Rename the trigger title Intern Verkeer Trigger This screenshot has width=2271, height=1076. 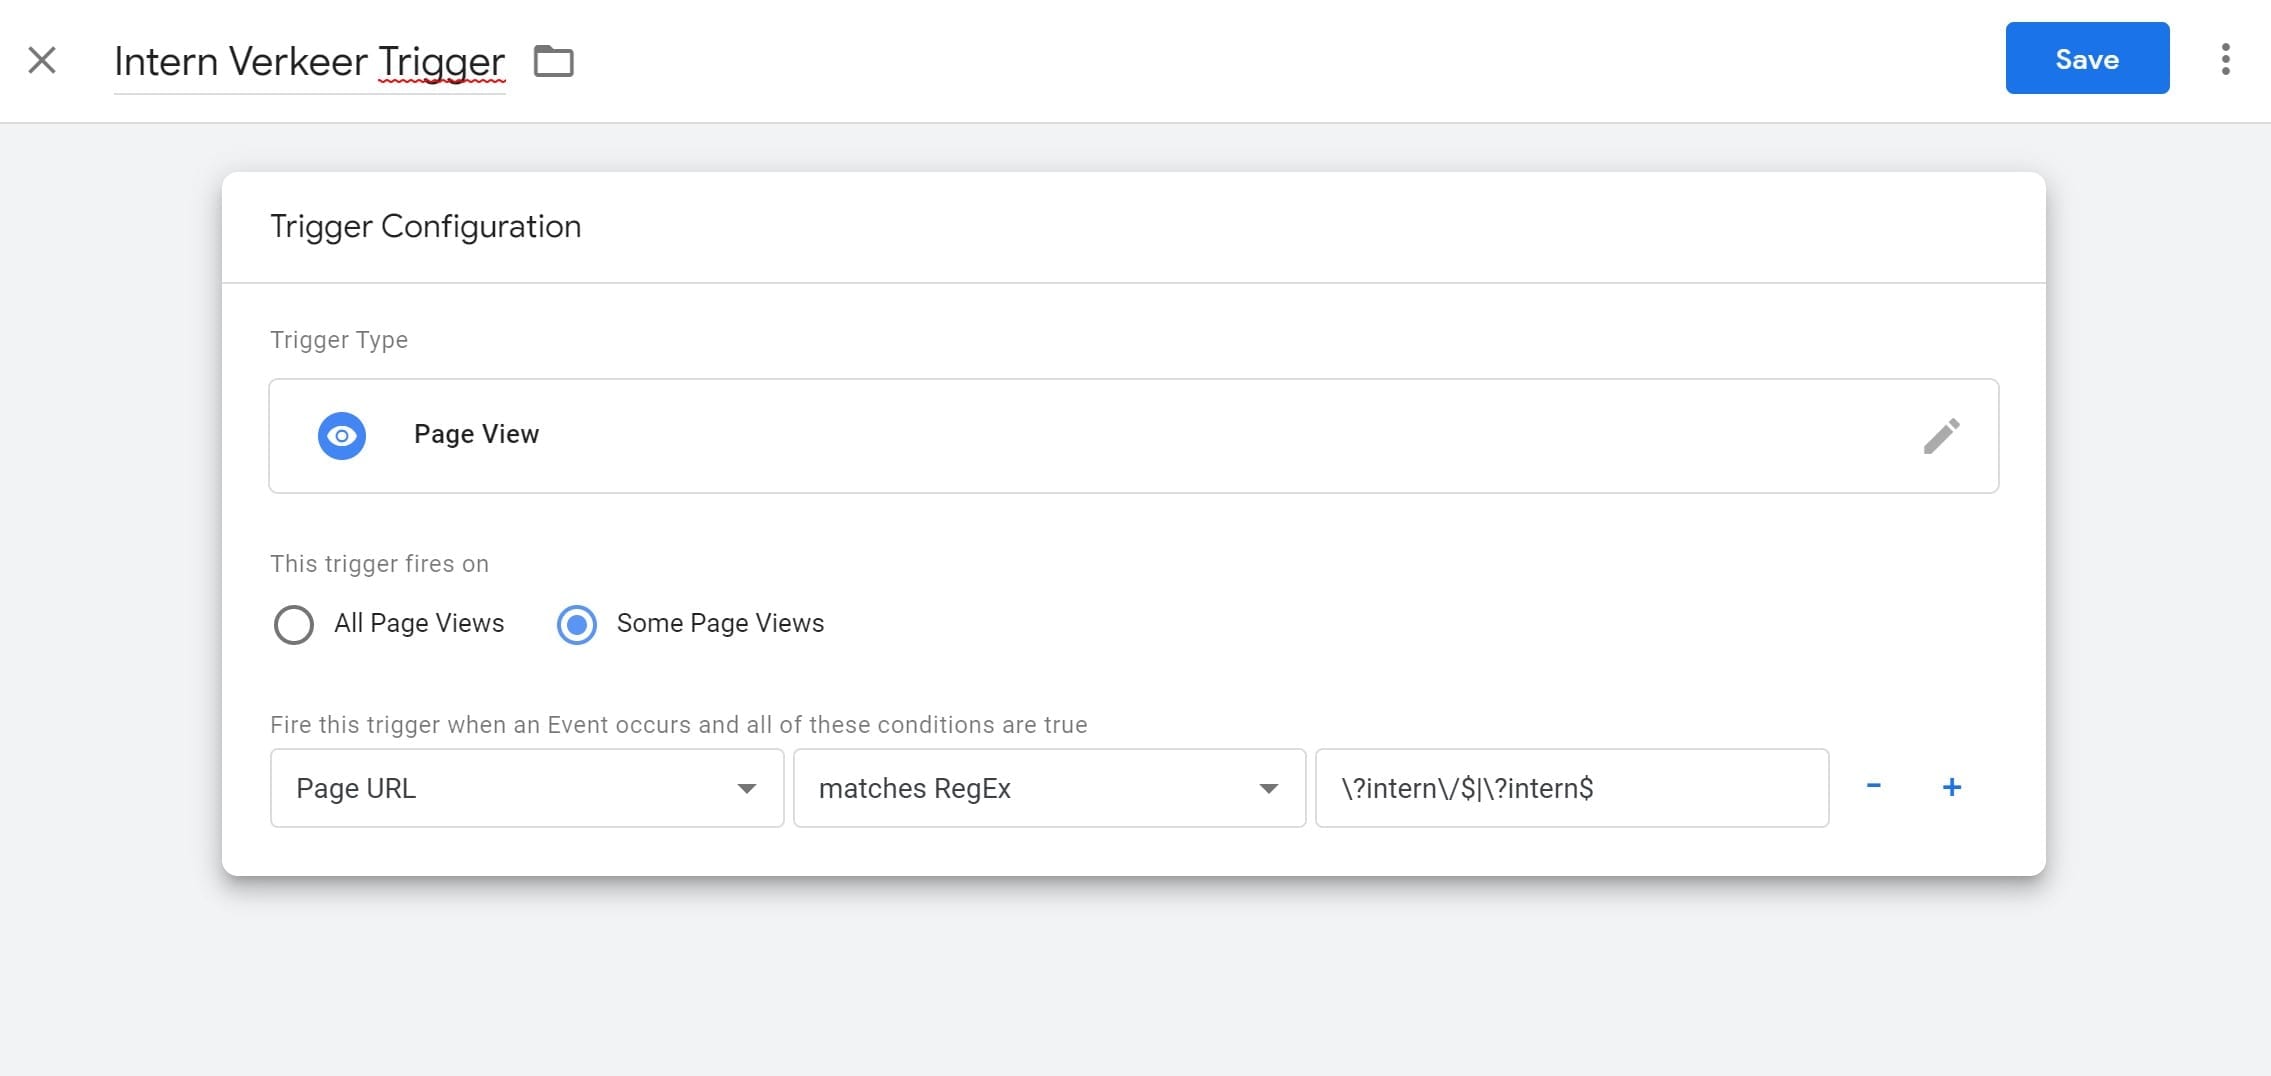coord(309,62)
